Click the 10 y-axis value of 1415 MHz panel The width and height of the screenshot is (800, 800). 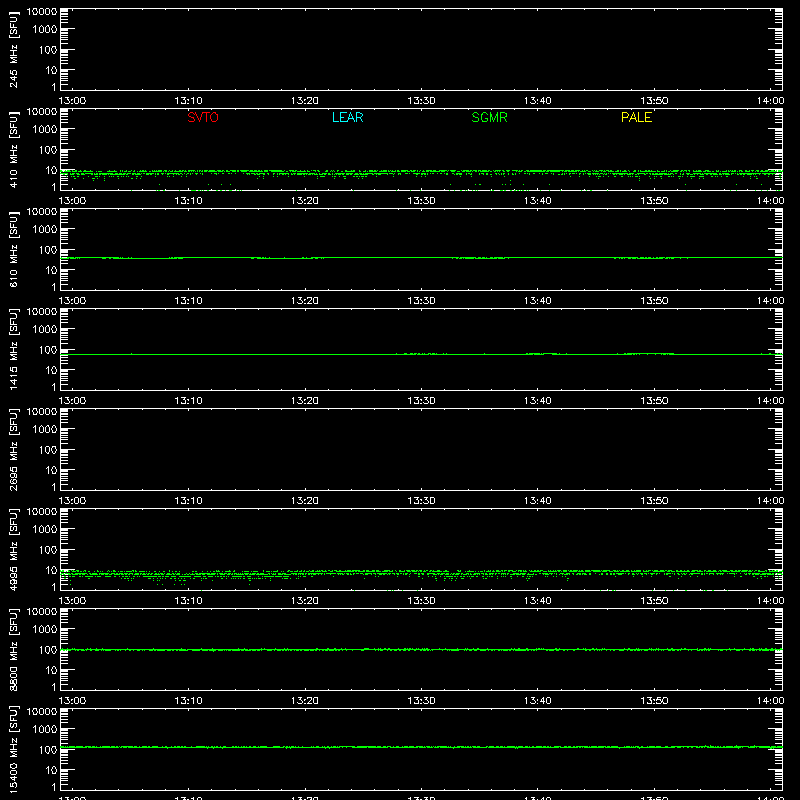click(x=52, y=370)
